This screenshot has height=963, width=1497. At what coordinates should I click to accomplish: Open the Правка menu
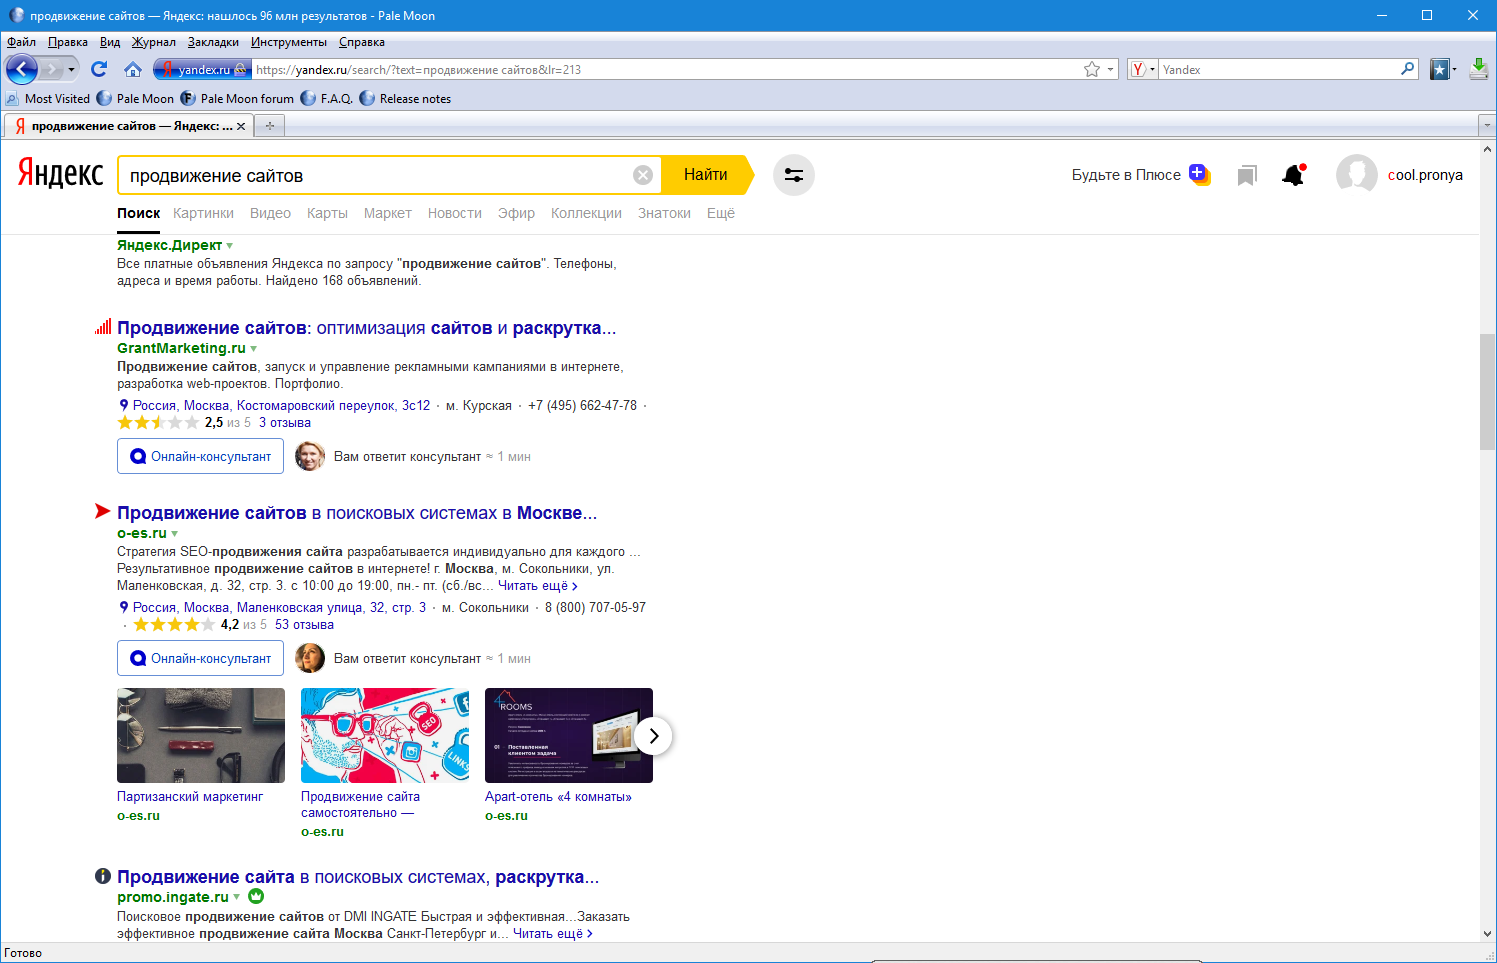(68, 42)
